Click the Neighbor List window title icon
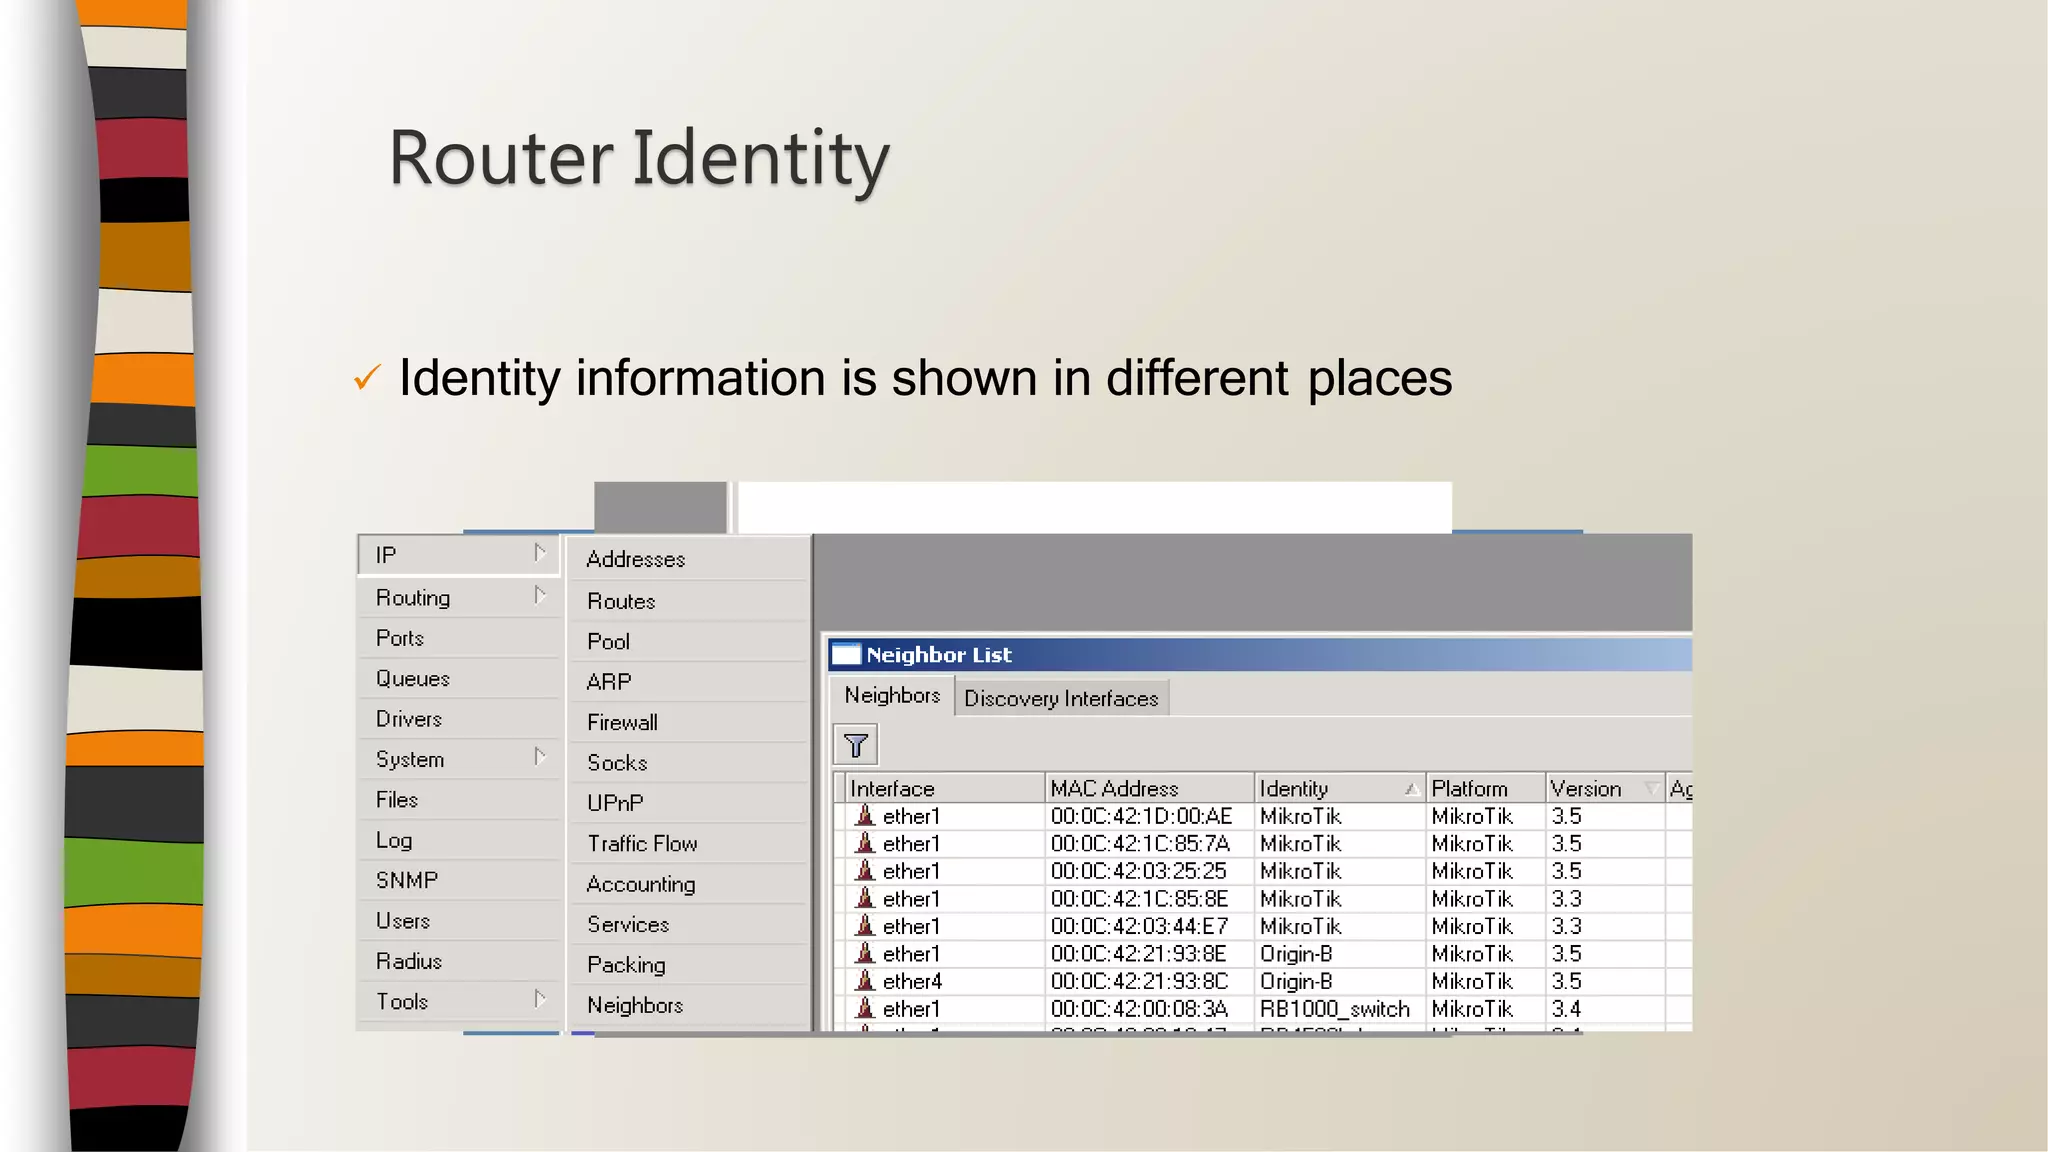Viewport: 2048px width, 1152px height. (846, 655)
